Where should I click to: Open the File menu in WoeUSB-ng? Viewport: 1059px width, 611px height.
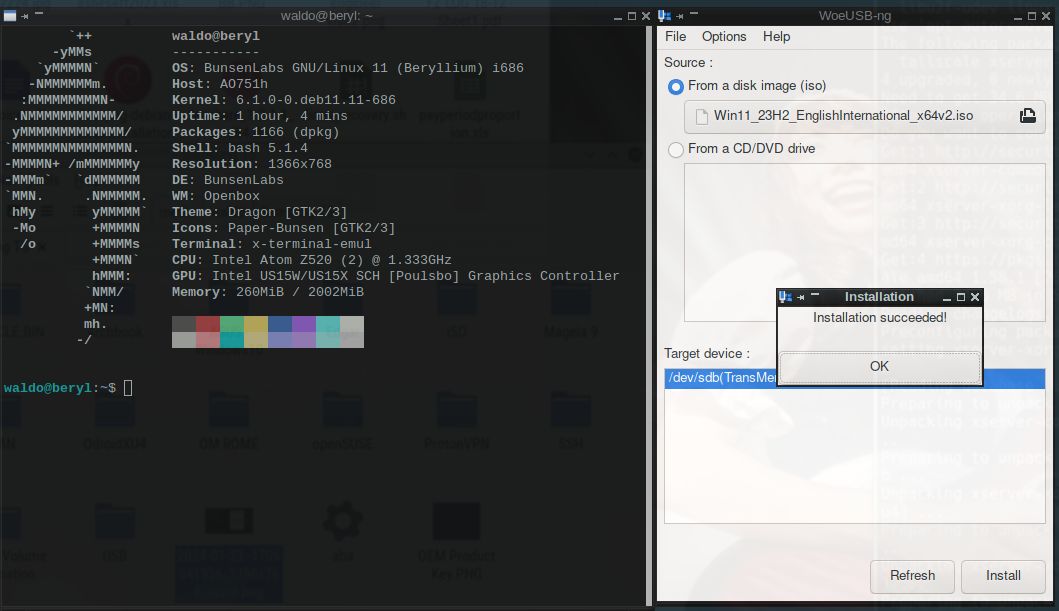coord(675,37)
